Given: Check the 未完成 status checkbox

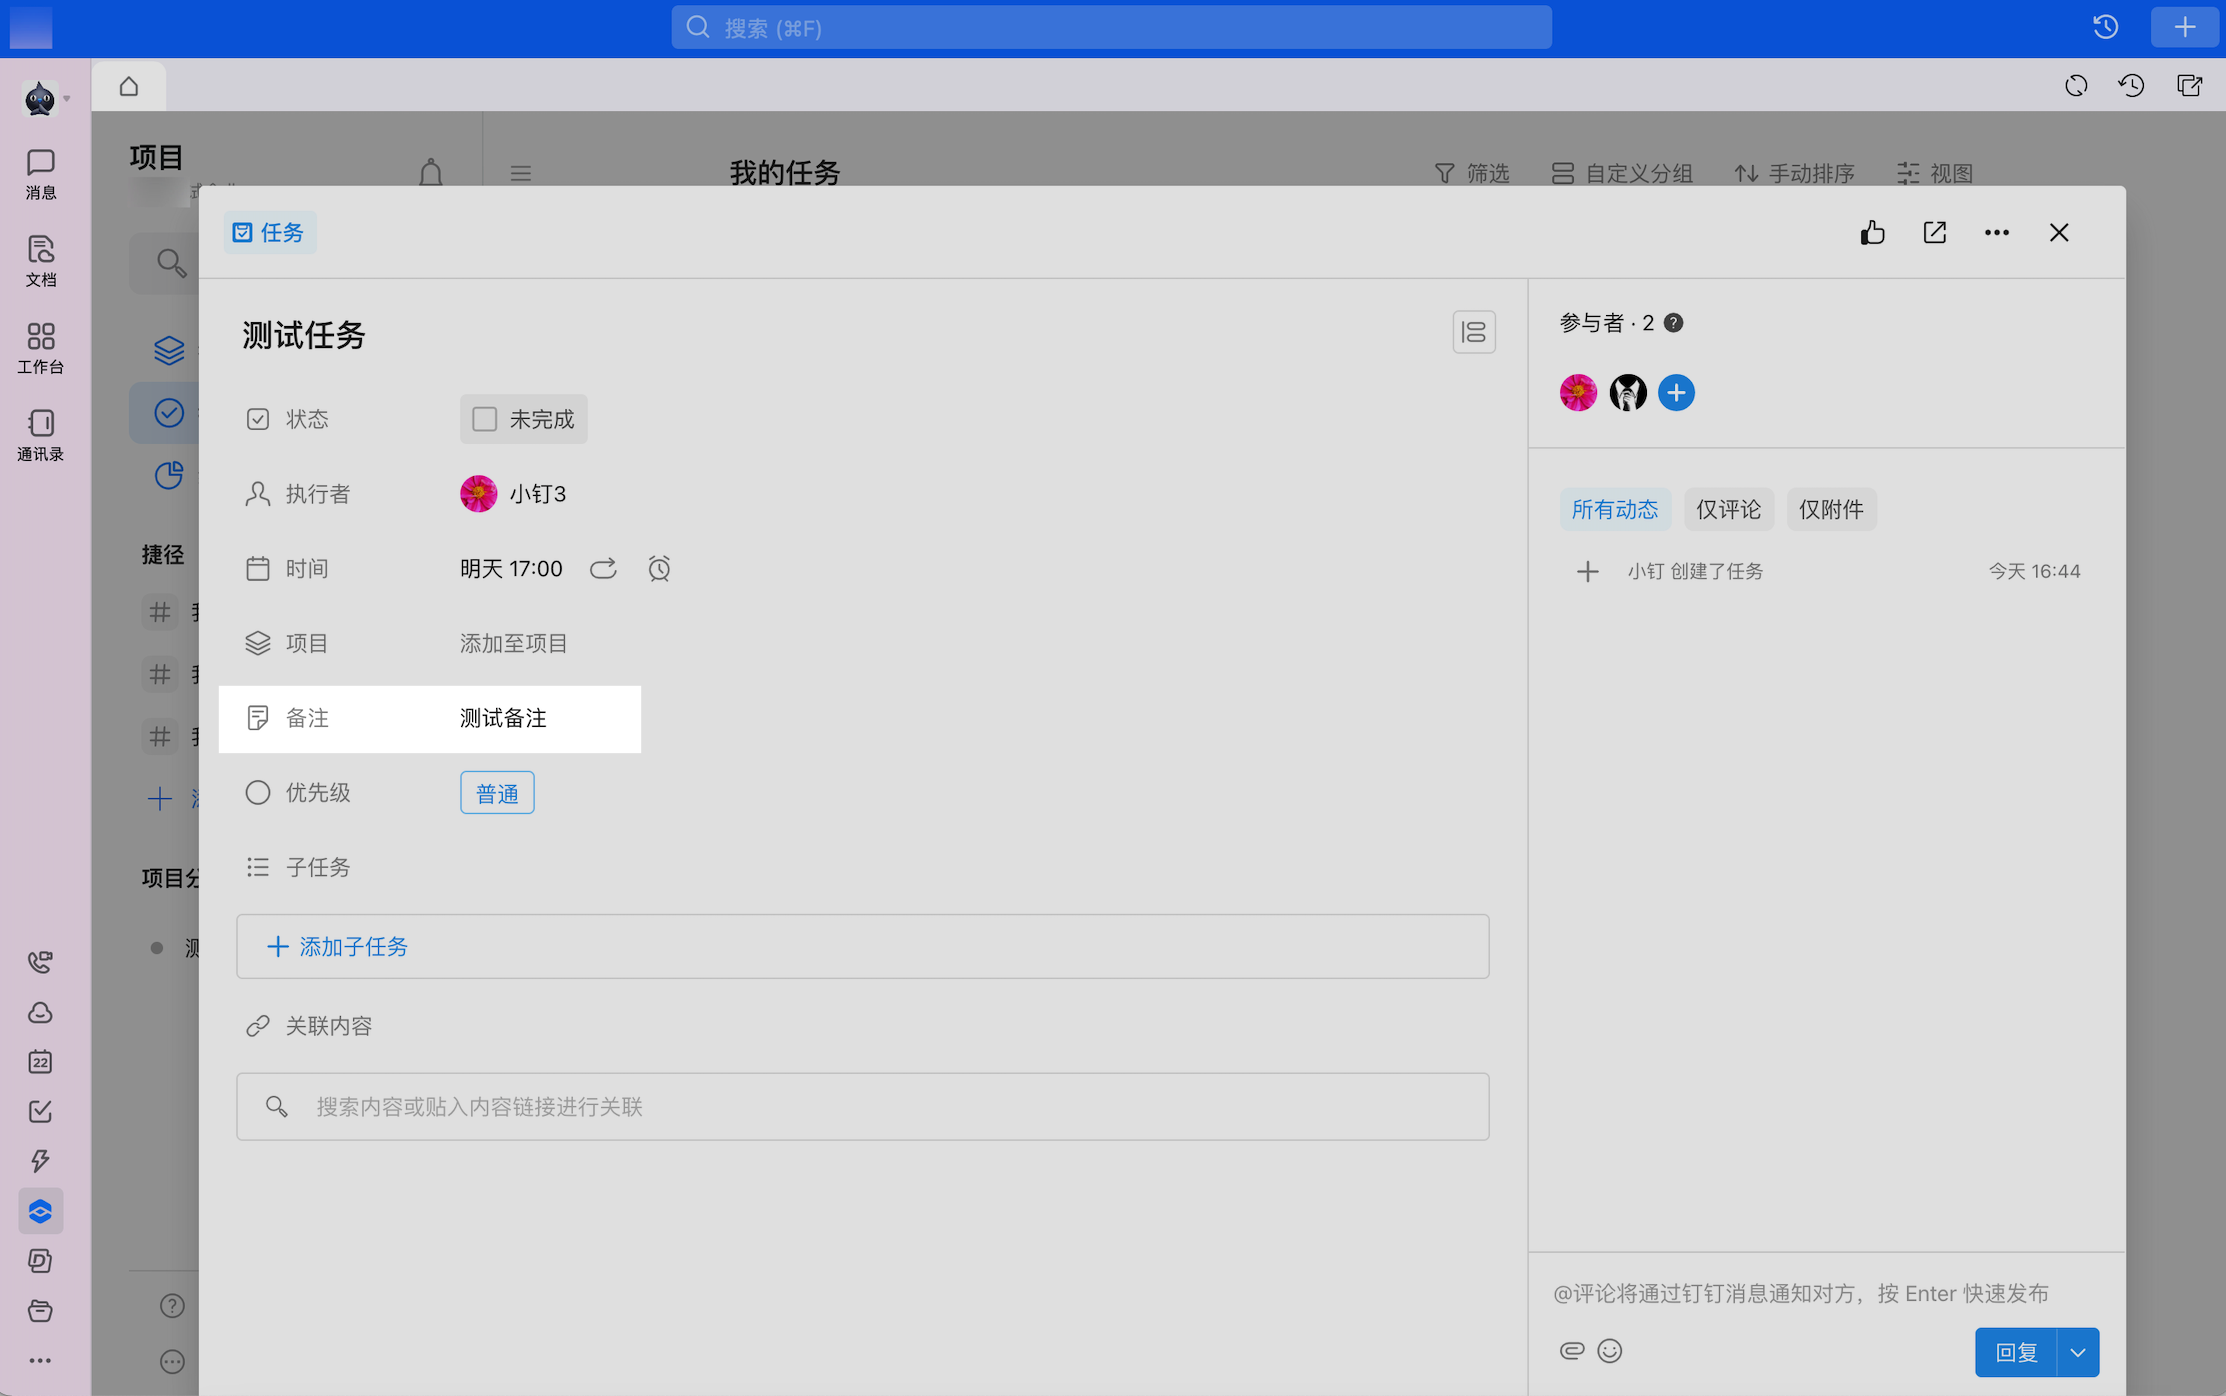Looking at the screenshot, I should tap(485, 419).
